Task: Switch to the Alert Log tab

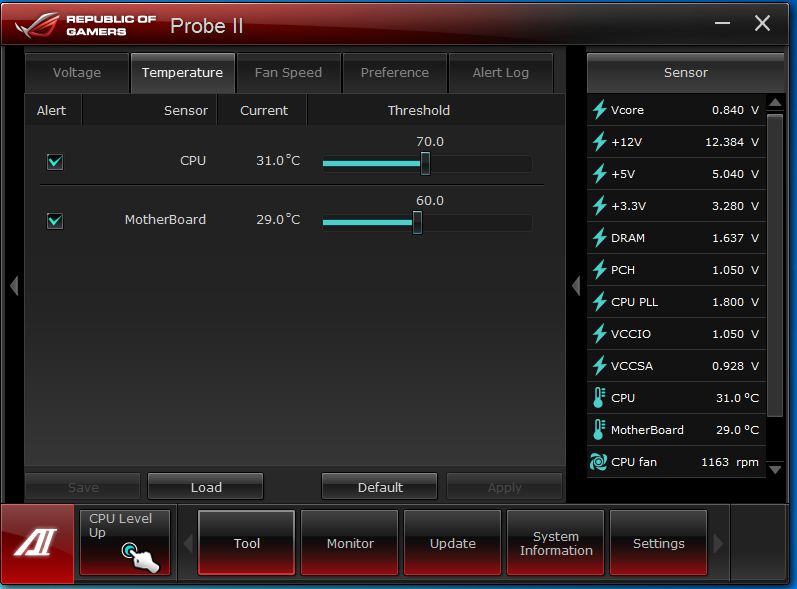Action: pyautogui.click(x=501, y=73)
